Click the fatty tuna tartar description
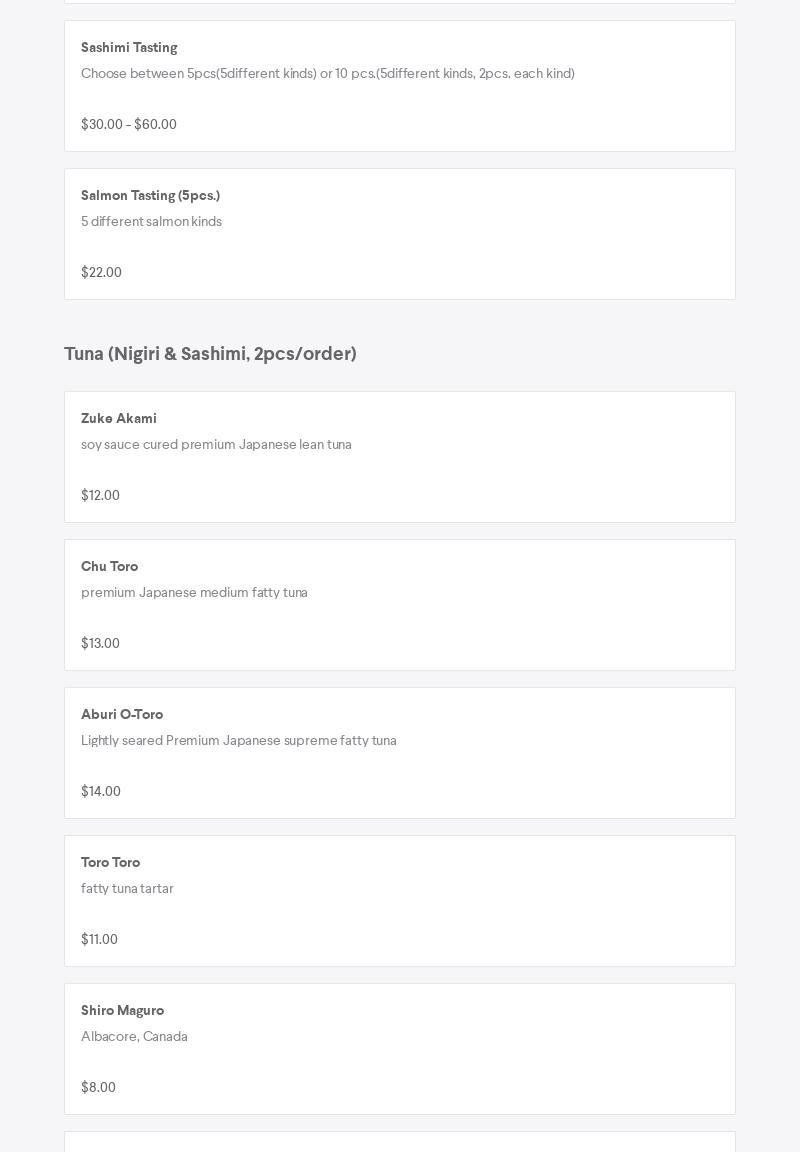The image size is (800, 1152). 127,889
